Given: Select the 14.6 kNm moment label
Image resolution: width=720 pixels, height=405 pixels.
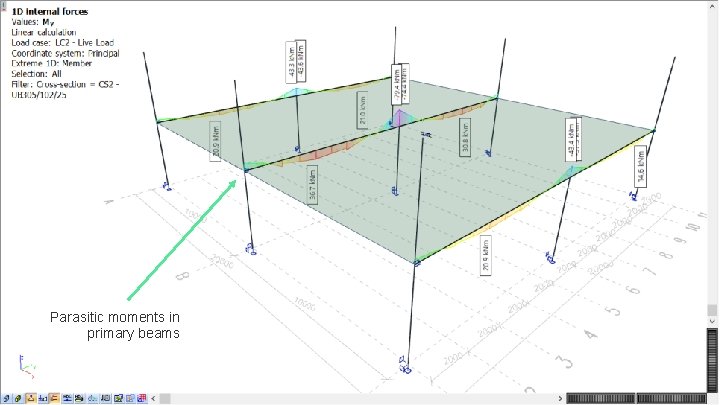Looking at the screenshot, I should pos(641,166).
